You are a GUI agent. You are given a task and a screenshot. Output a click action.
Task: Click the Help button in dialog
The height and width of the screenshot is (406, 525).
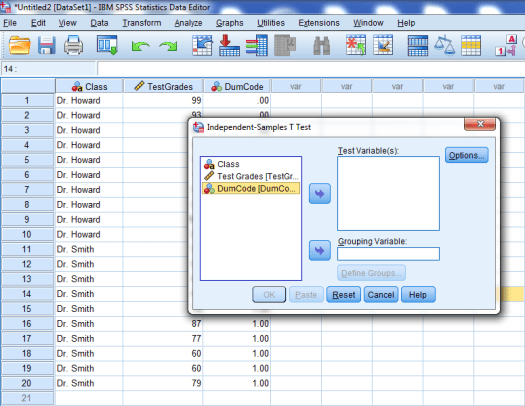tap(418, 295)
